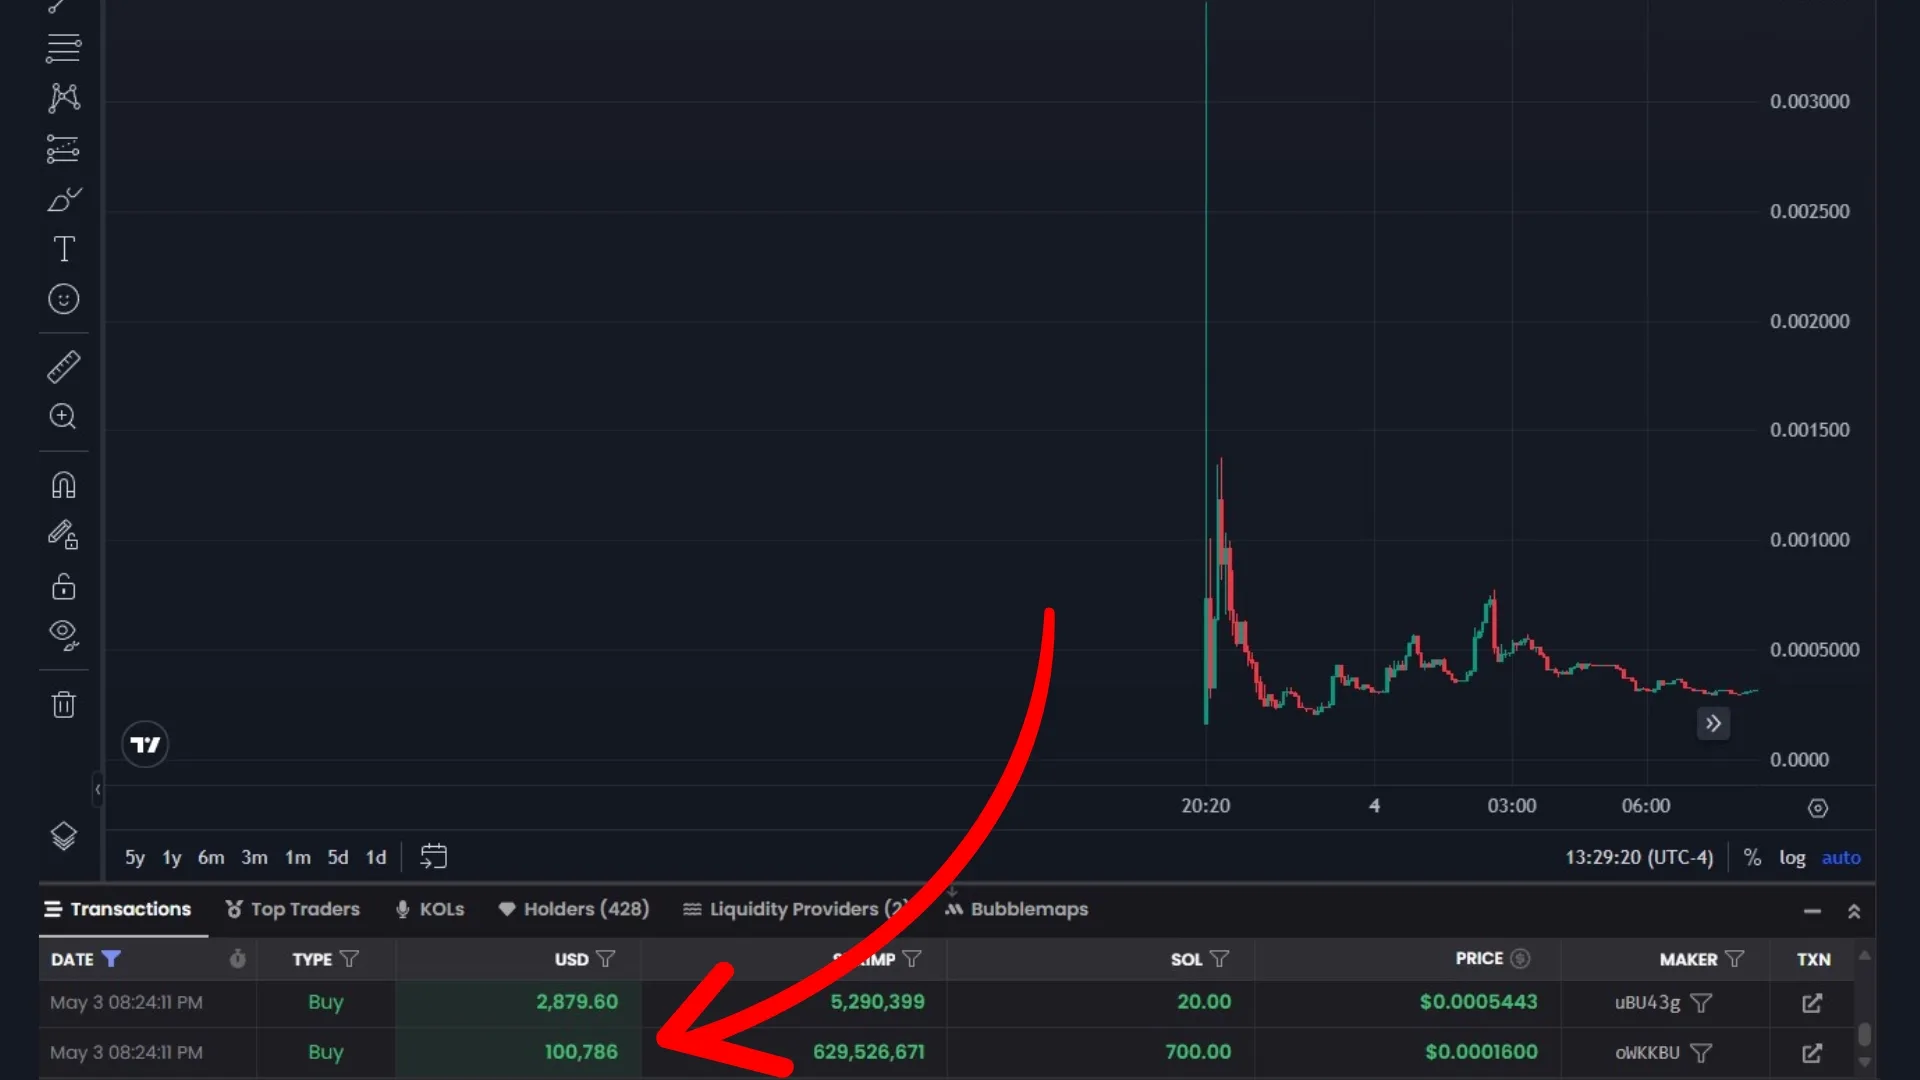Screen dimensions: 1920x1080
Task: Set chart range to 5y
Action: pyautogui.click(x=134, y=858)
